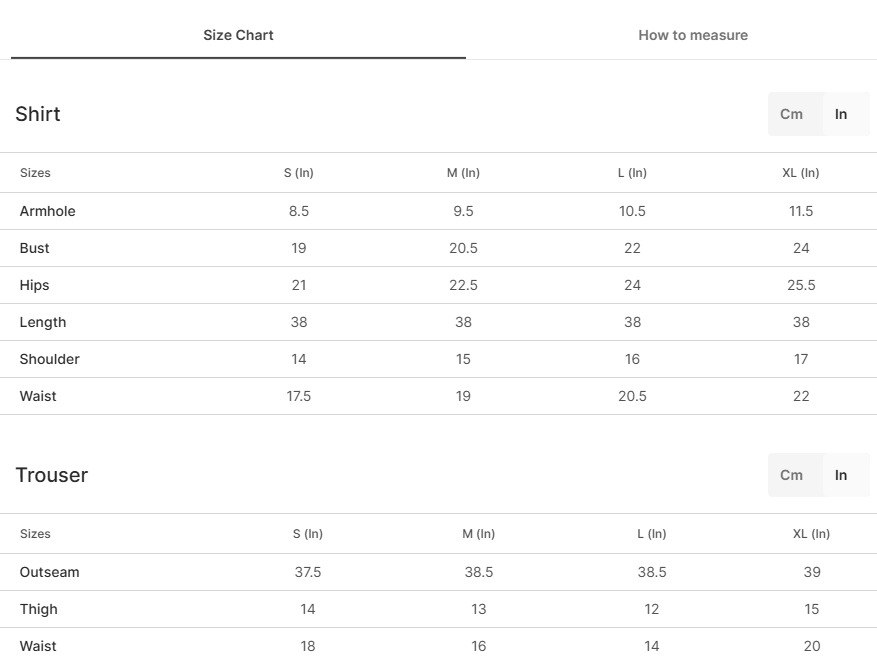Select In units for Shirt table
877x664 pixels.
[841, 114]
